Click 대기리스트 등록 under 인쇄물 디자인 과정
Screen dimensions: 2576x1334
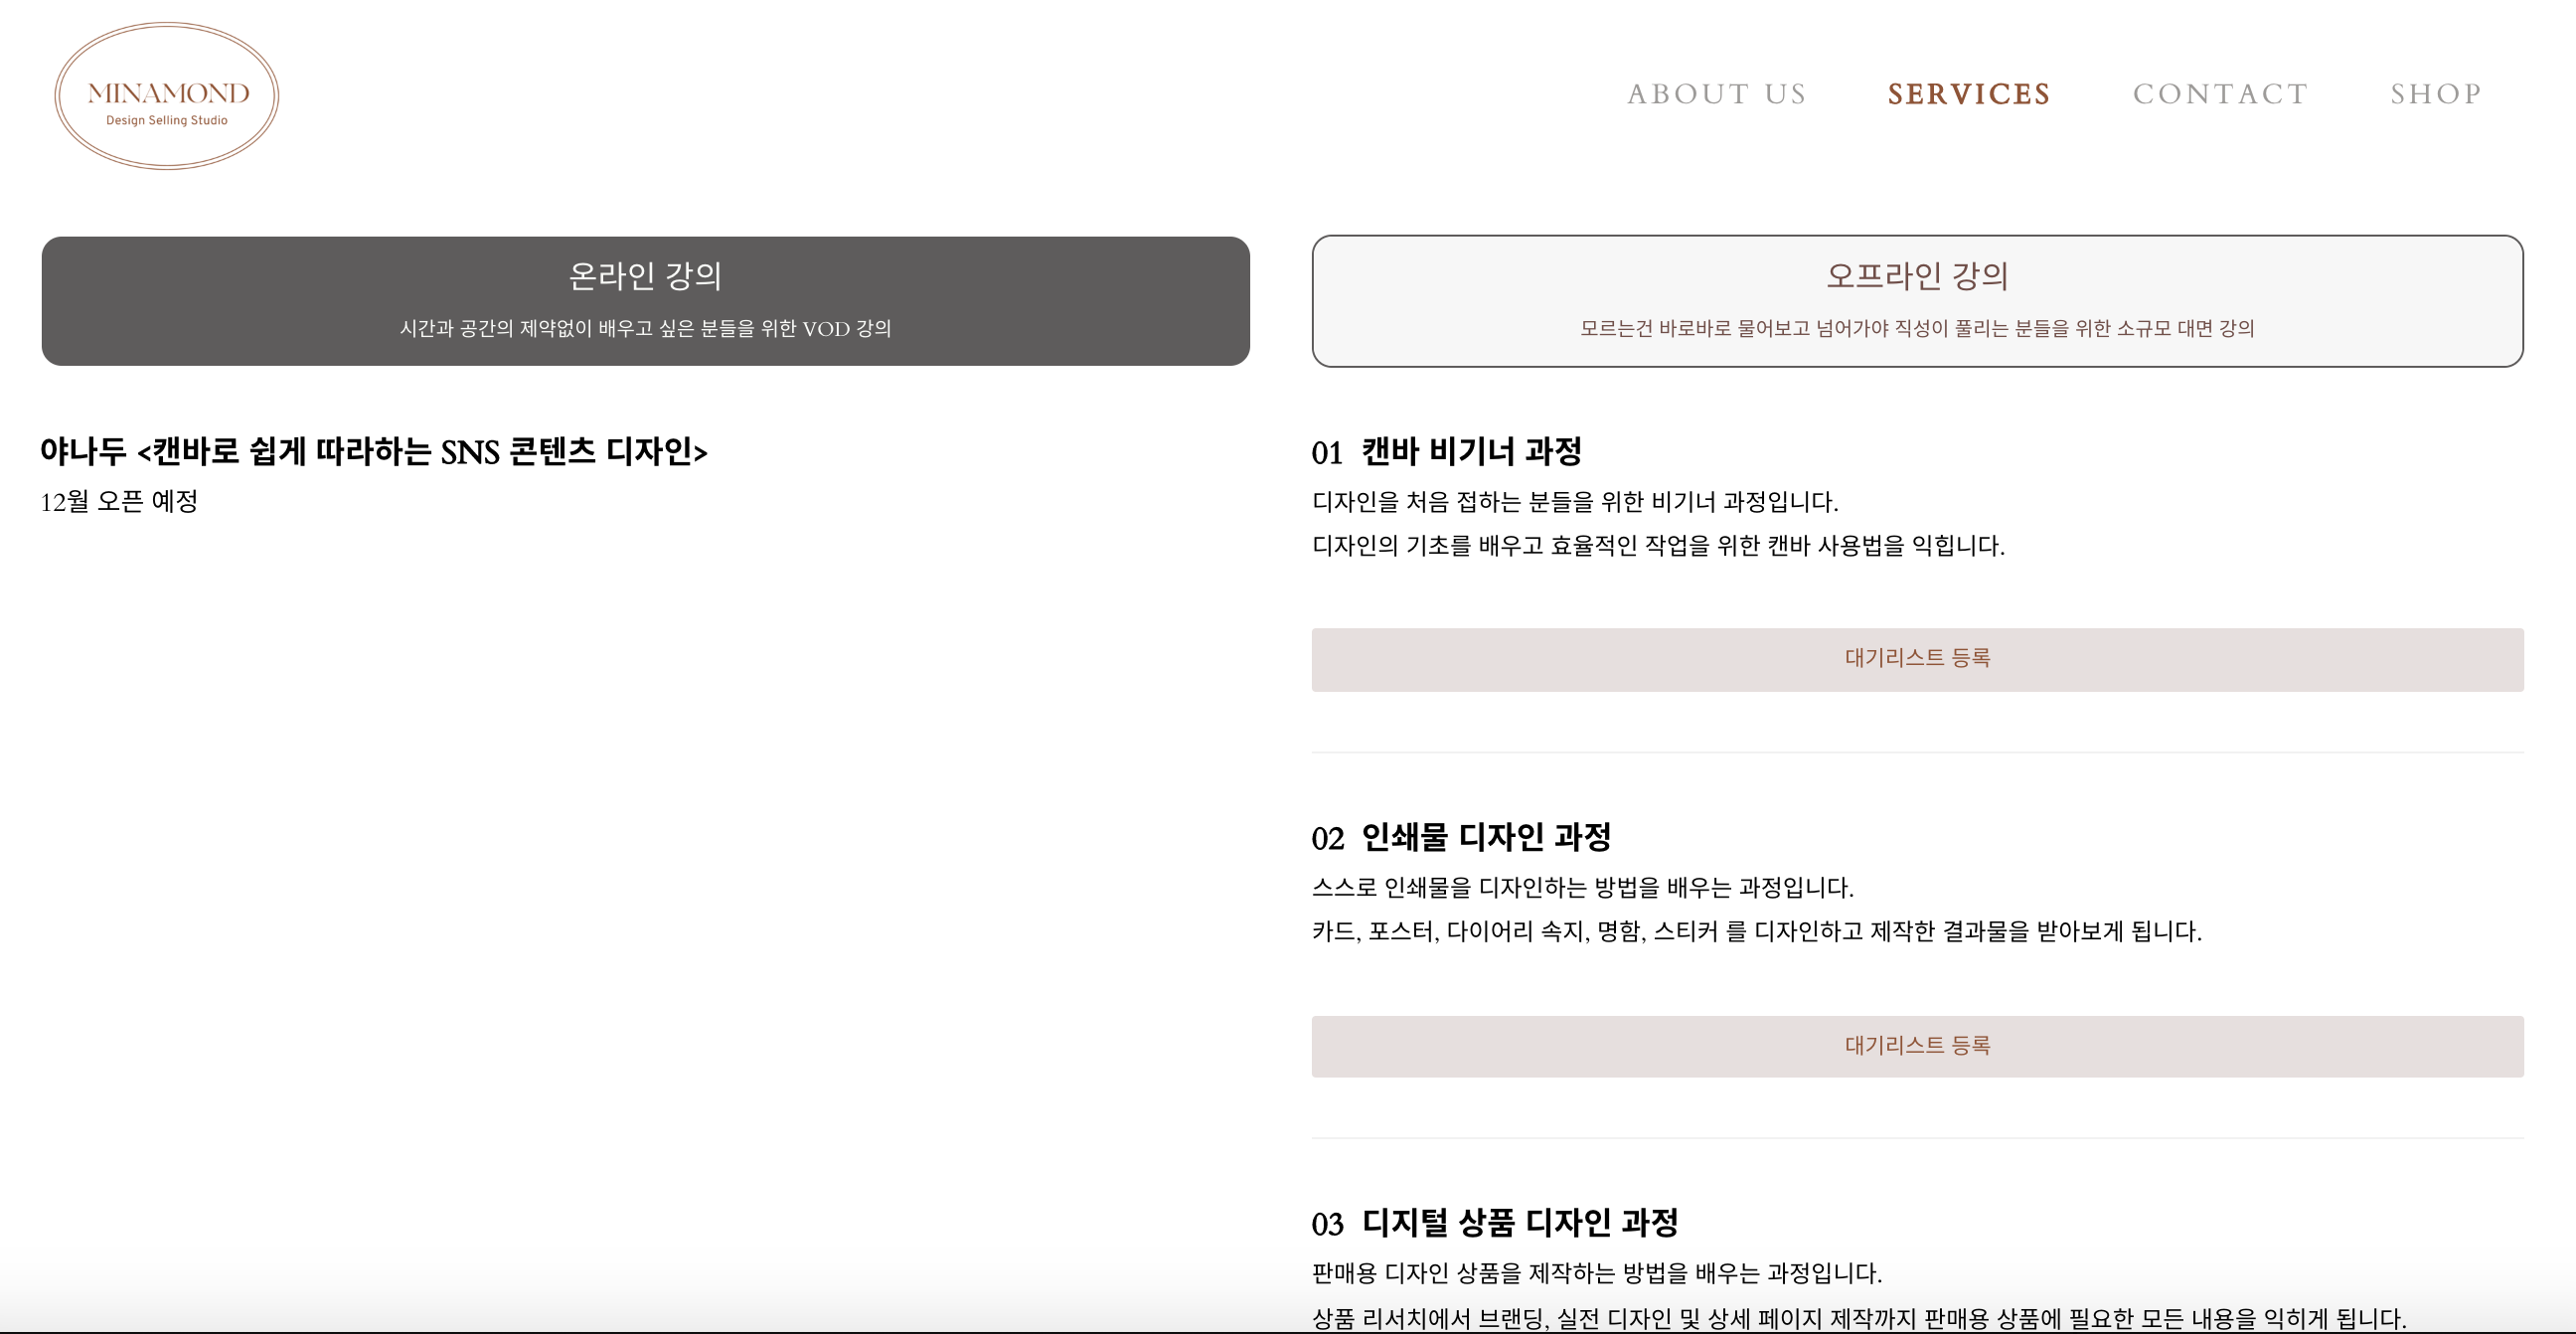1917,1046
